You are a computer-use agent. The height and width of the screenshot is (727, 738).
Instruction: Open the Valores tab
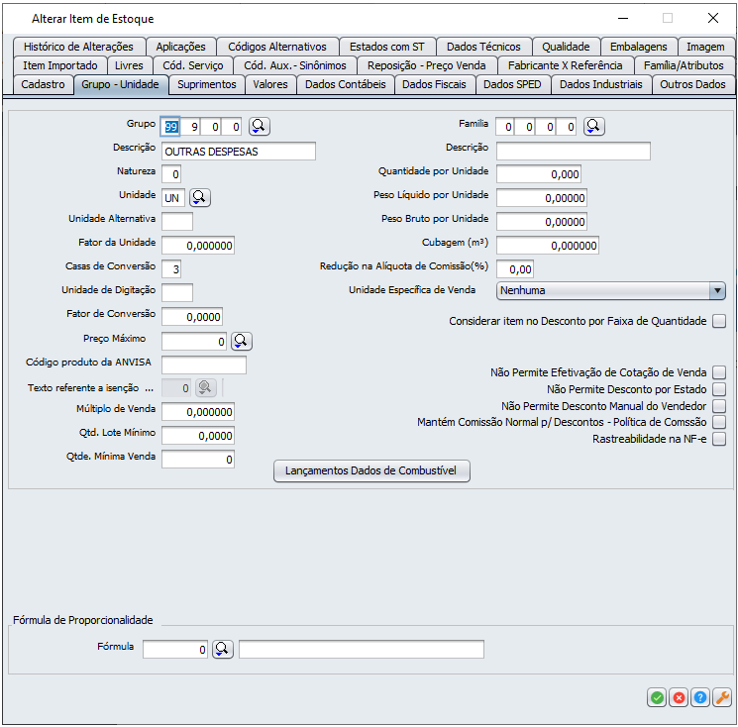pyautogui.click(x=270, y=85)
